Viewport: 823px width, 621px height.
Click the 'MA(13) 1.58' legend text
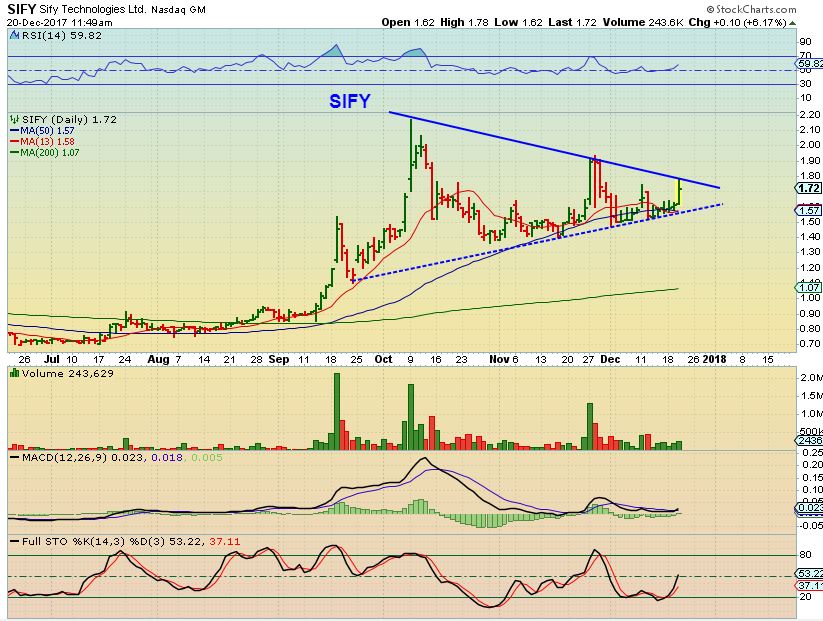pos(47,141)
